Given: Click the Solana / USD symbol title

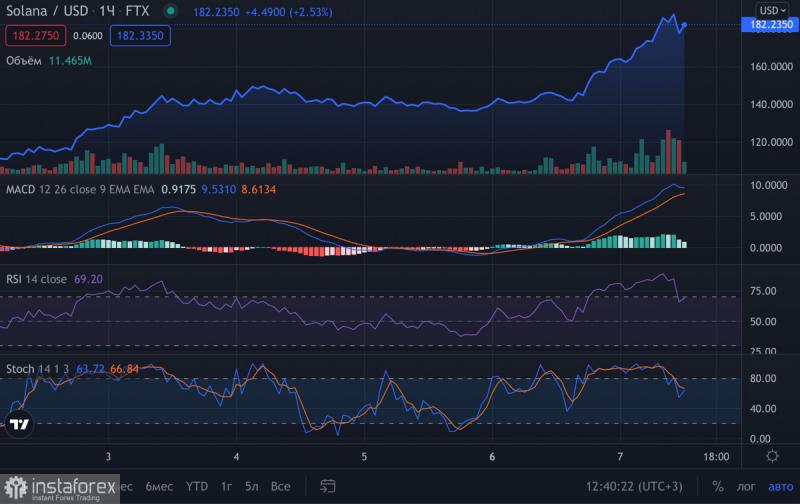Looking at the screenshot, I should click(x=45, y=11).
